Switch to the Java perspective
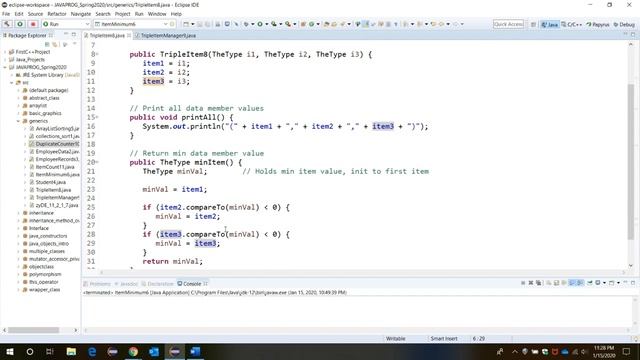 549,24
